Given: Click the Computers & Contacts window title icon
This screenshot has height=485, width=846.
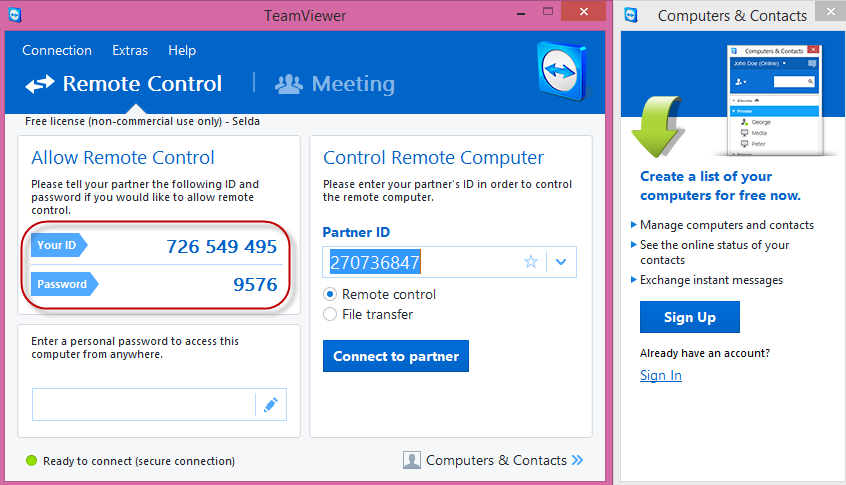Looking at the screenshot, I should pyautogui.click(x=632, y=15).
